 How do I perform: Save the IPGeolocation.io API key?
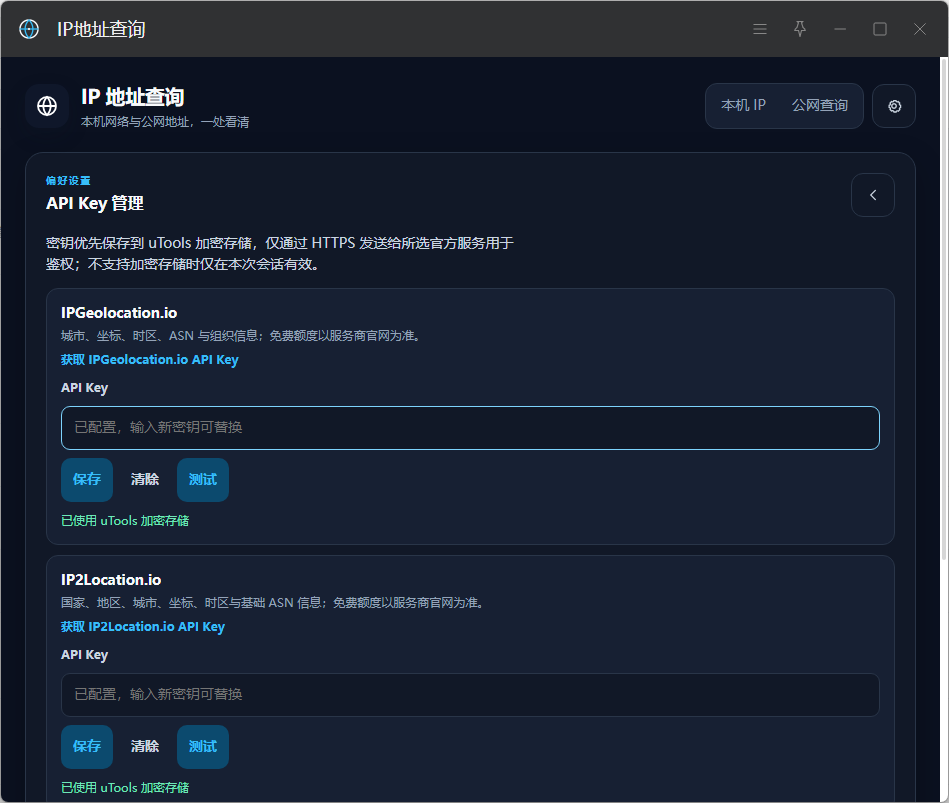coord(87,480)
